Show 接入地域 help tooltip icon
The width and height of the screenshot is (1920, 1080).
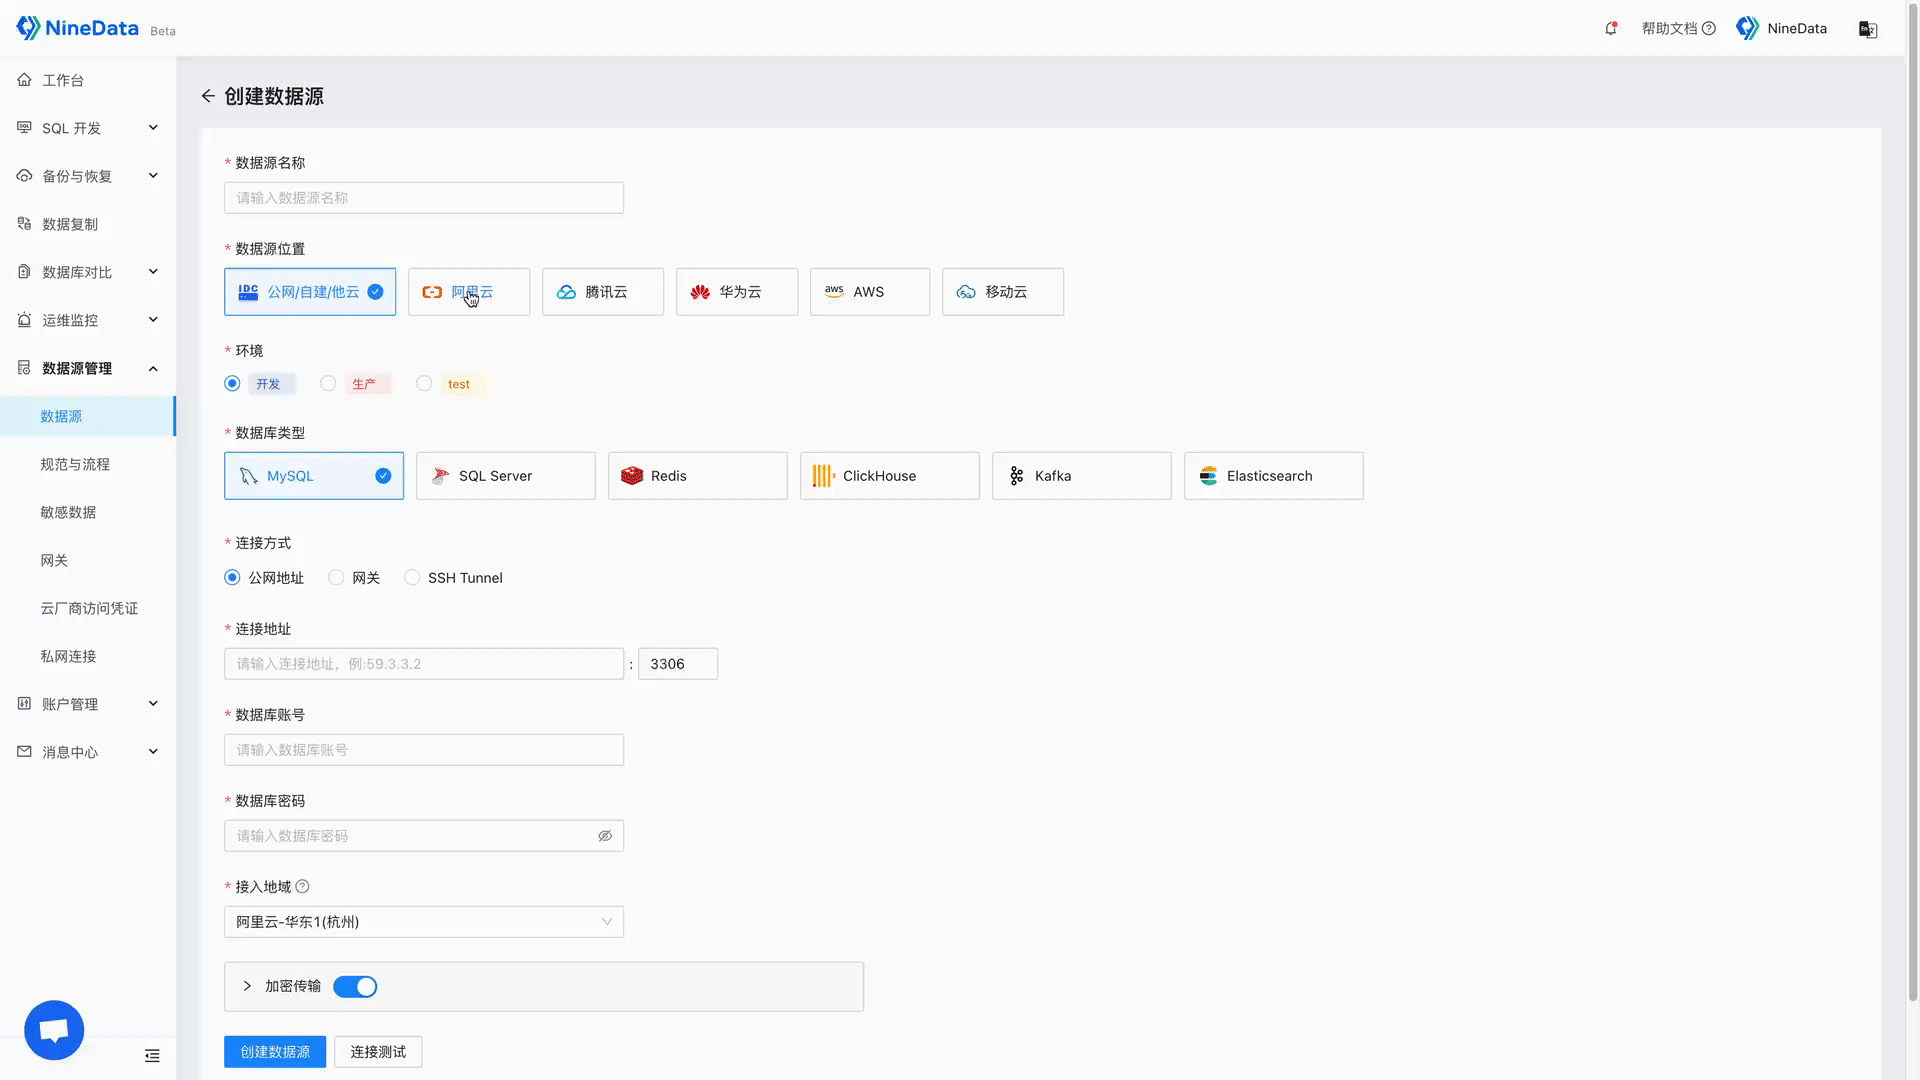(302, 886)
